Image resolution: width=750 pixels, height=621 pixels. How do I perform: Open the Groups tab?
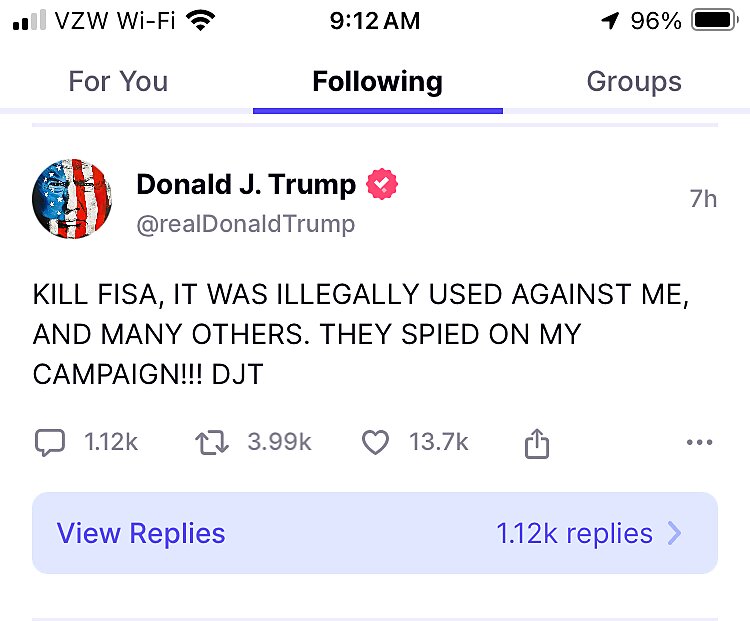[x=634, y=82]
